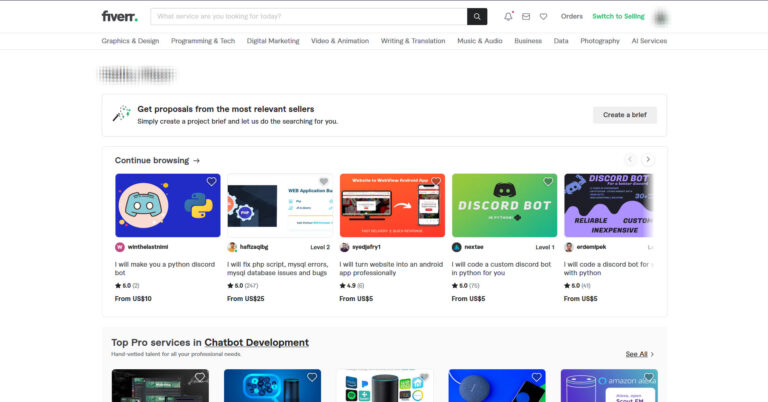This screenshot has height=402, width=768.
Task: Open title 'I will code a custom discord bot'
Action: tap(502, 269)
